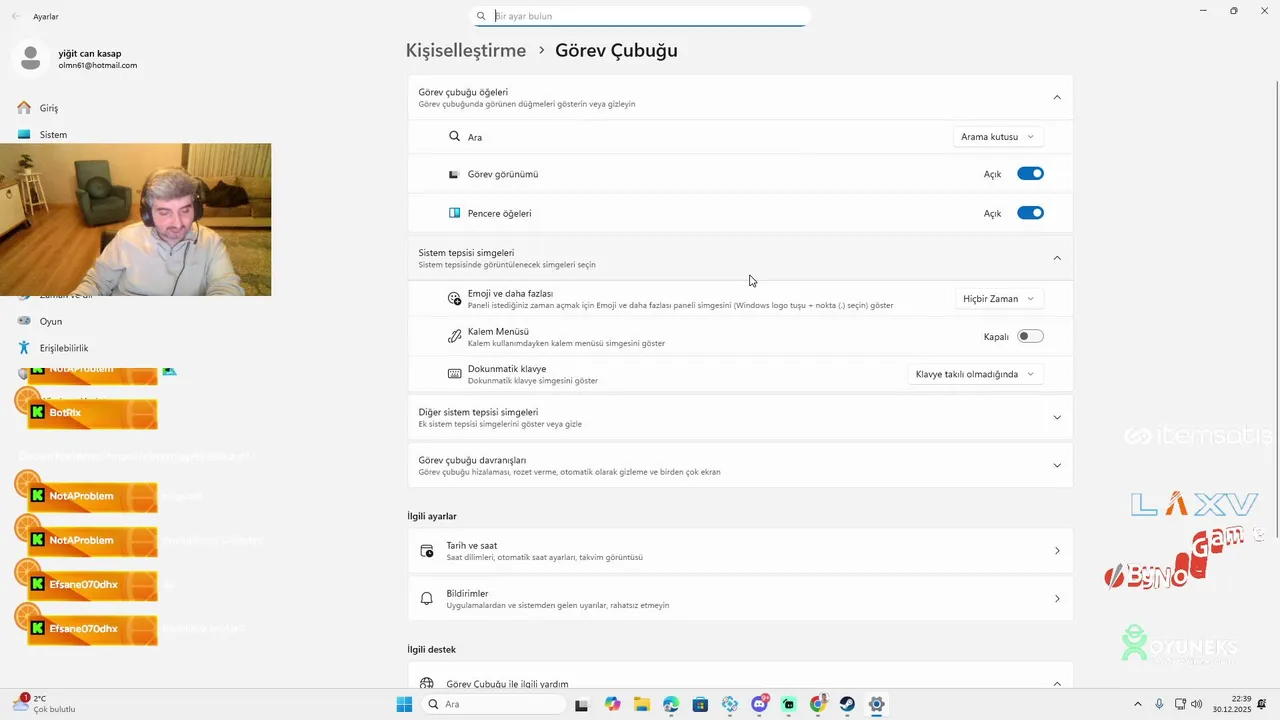Click the Kalem Menüsü pen icon
This screenshot has height=720, width=1280.
(454, 336)
